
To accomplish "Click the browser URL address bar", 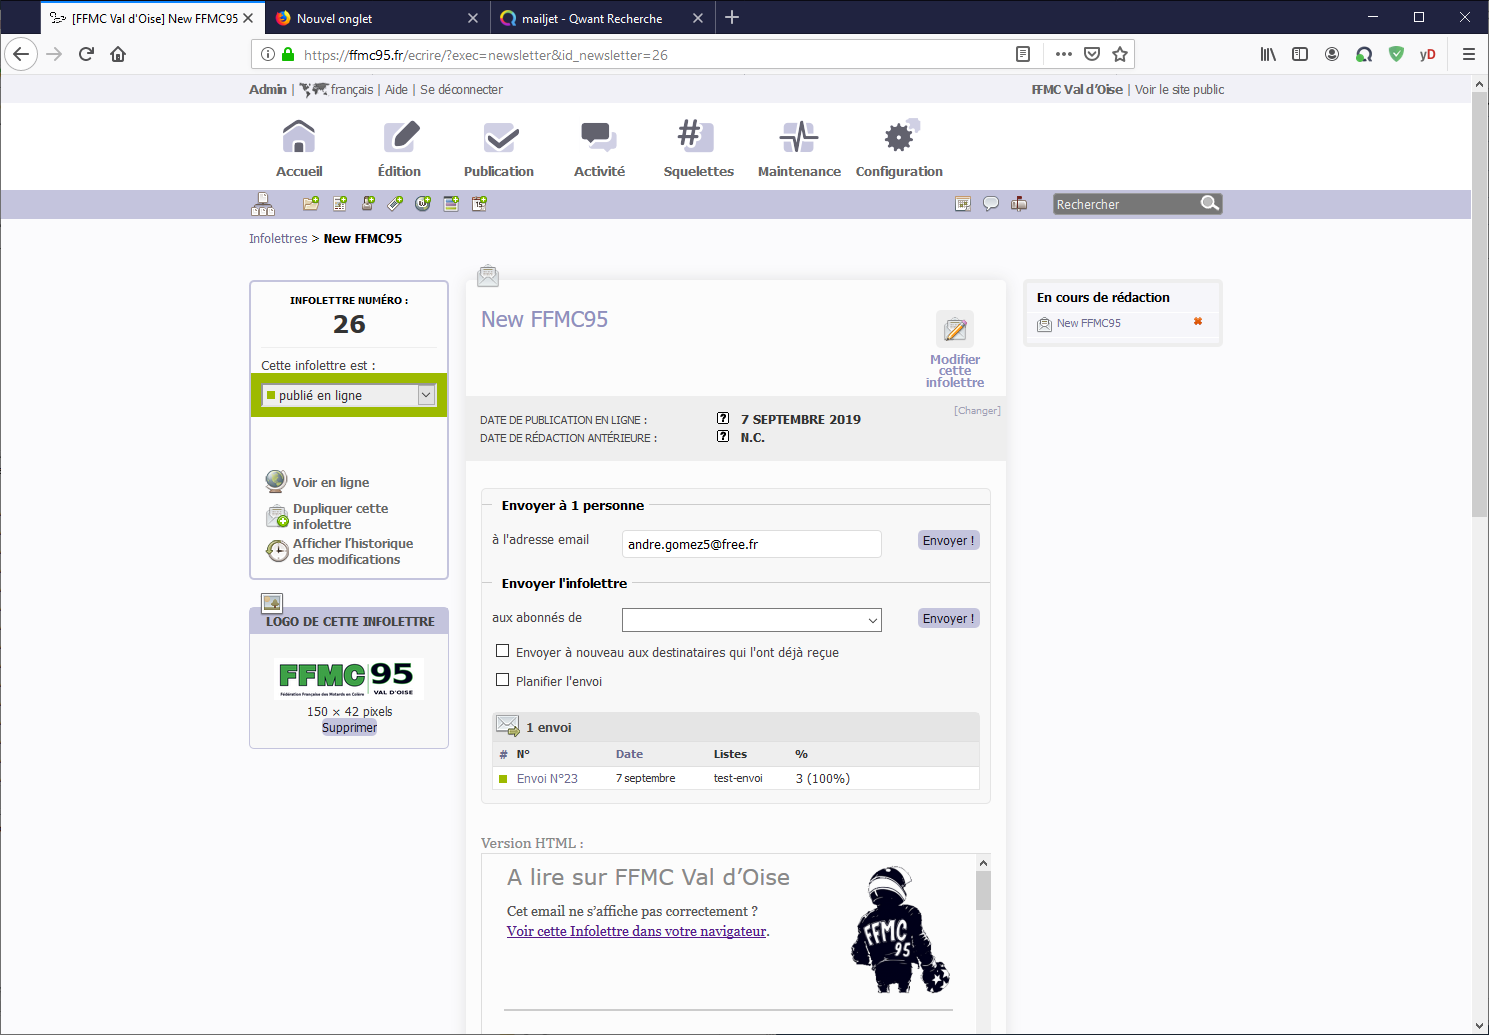I will pos(655,55).
